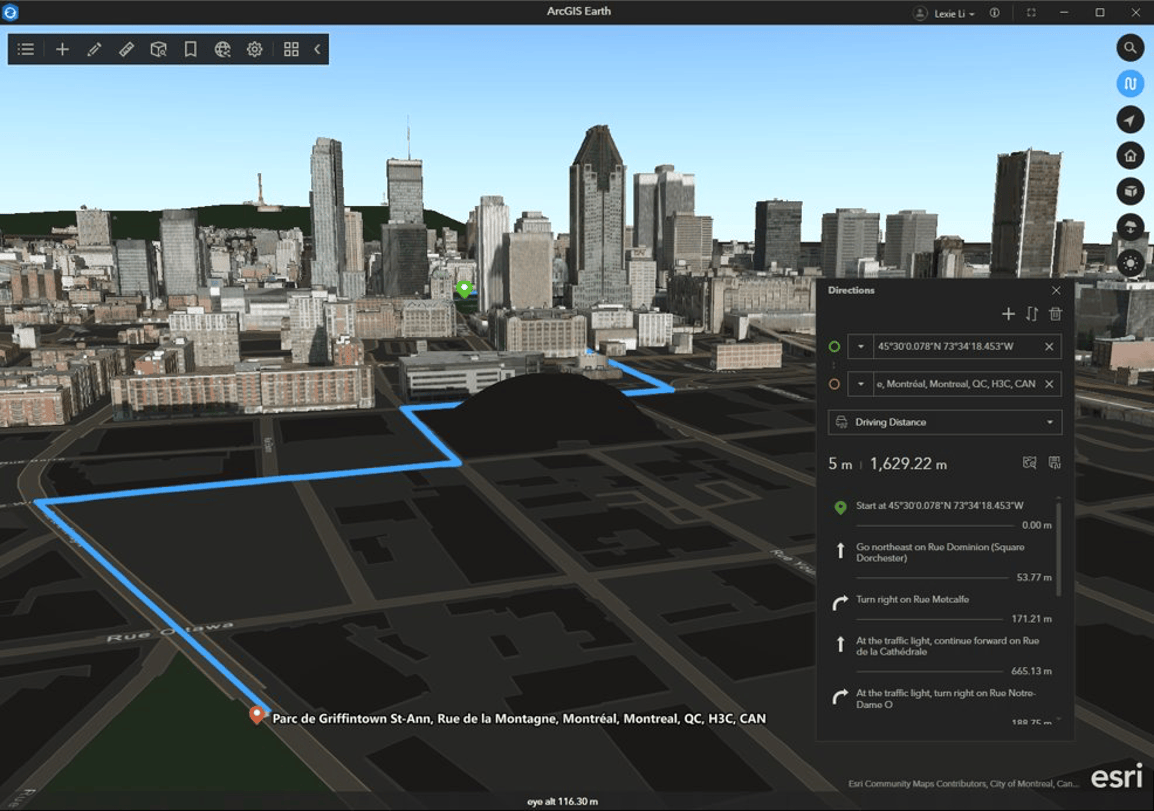Select the 'Start at 45°30'0.078"N' step
This screenshot has height=811, width=1154.
[x=943, y=512]
